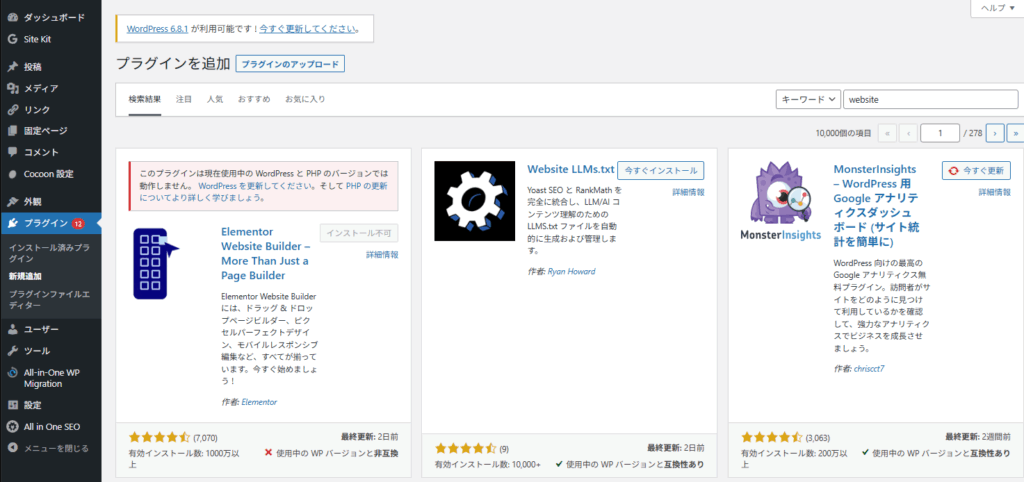
Task: Focus the plugin search field containing website
Action: tap(931, 99)
